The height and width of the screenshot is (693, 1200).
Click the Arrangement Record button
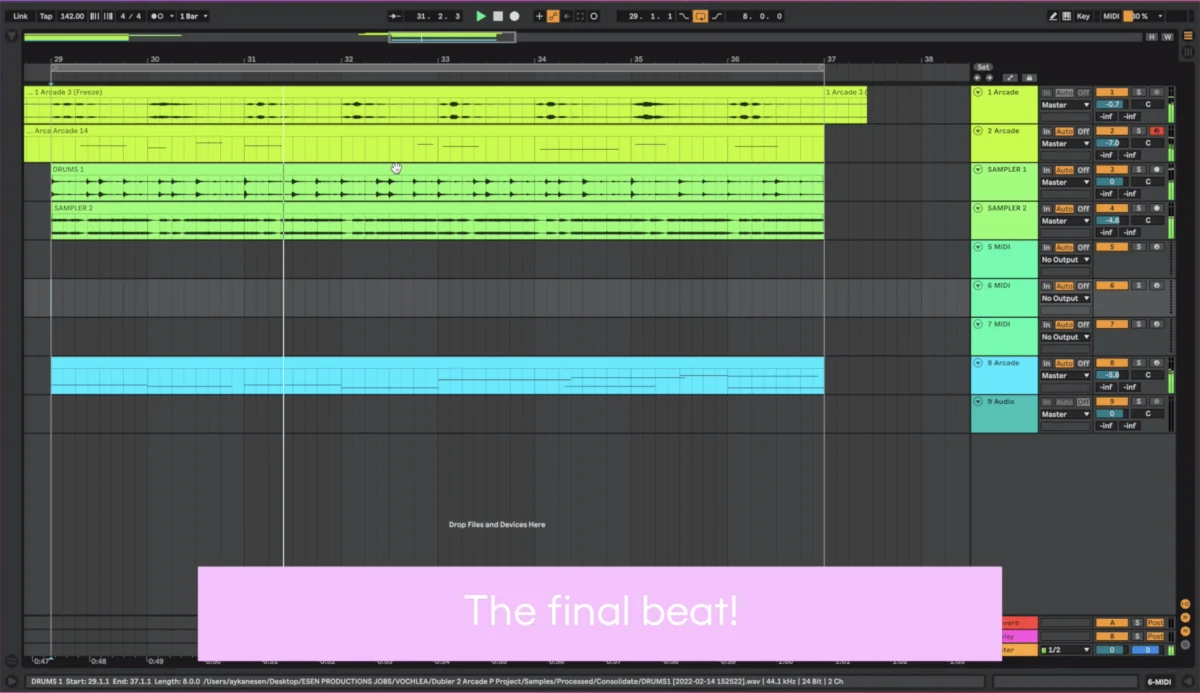[x=515, y=16]
